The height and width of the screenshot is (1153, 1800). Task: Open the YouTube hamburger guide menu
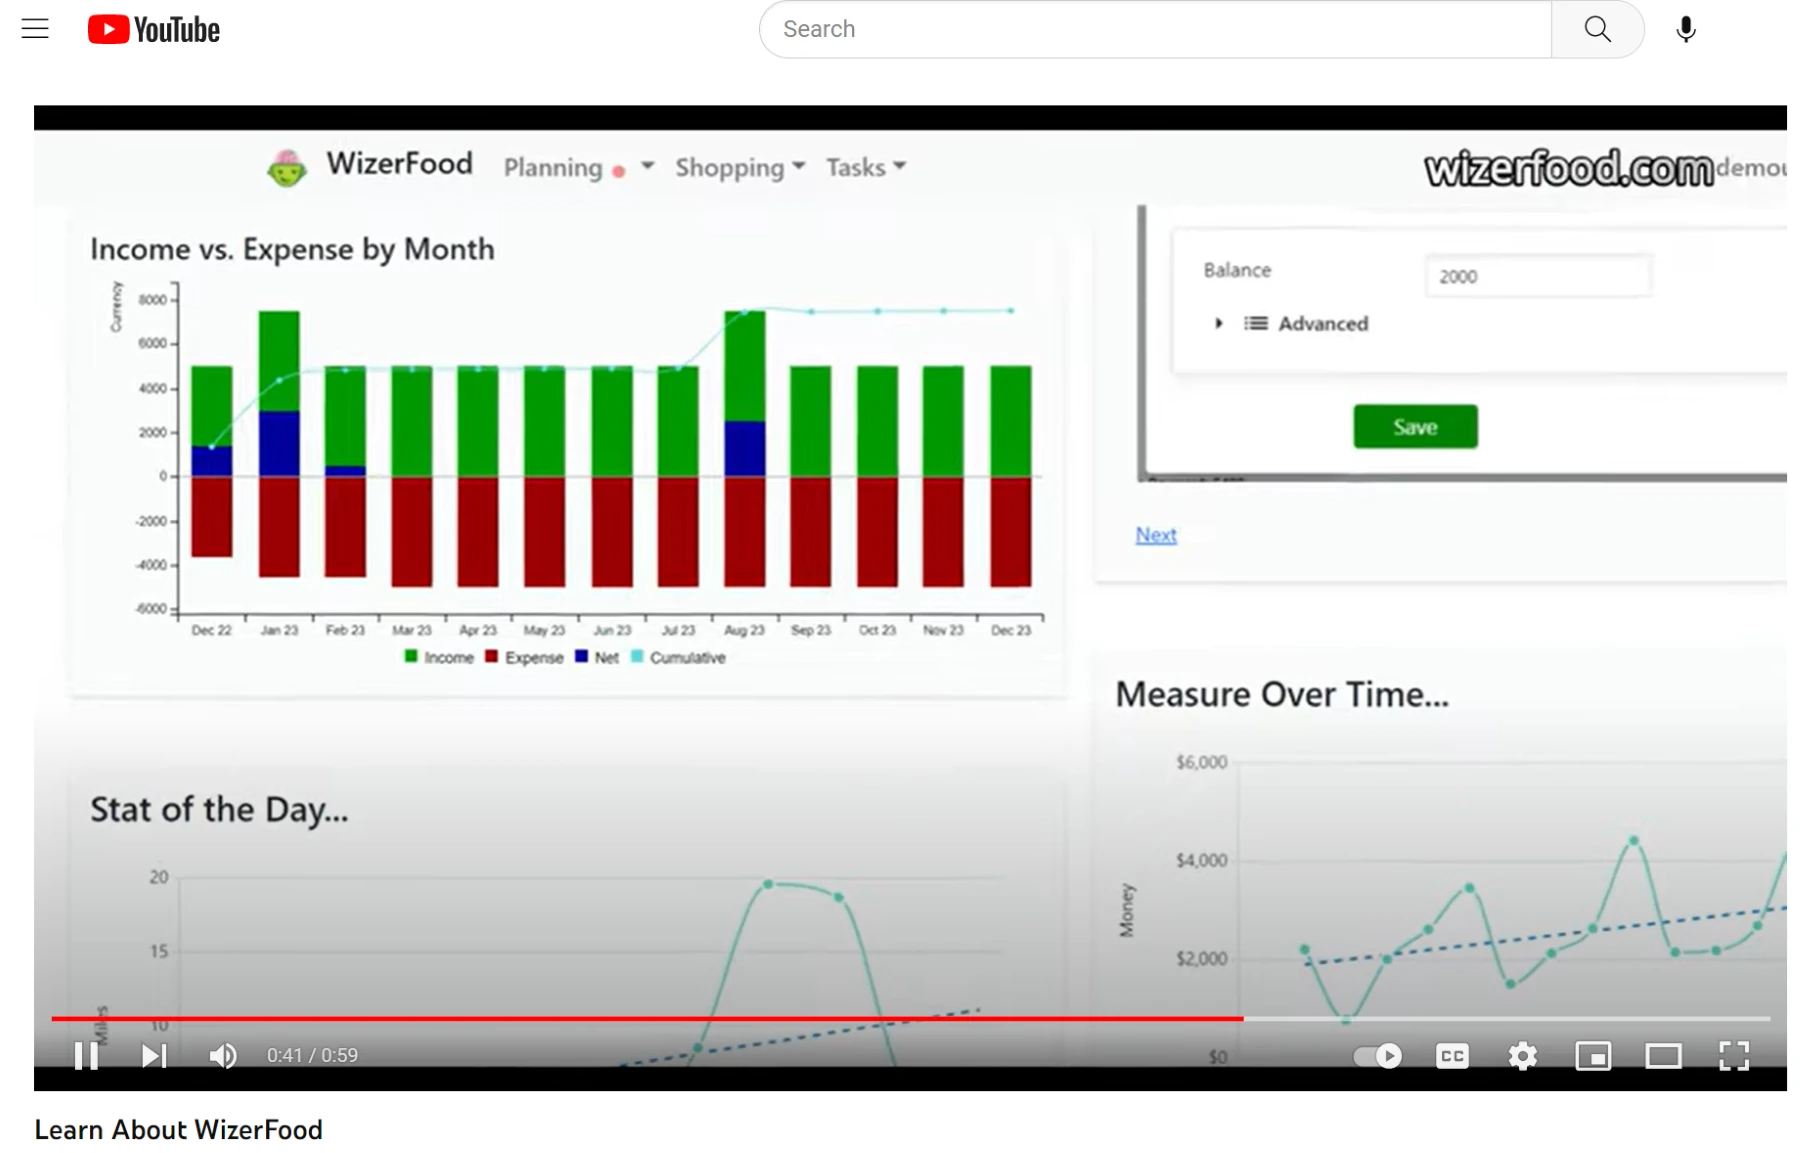coord(35,29)
